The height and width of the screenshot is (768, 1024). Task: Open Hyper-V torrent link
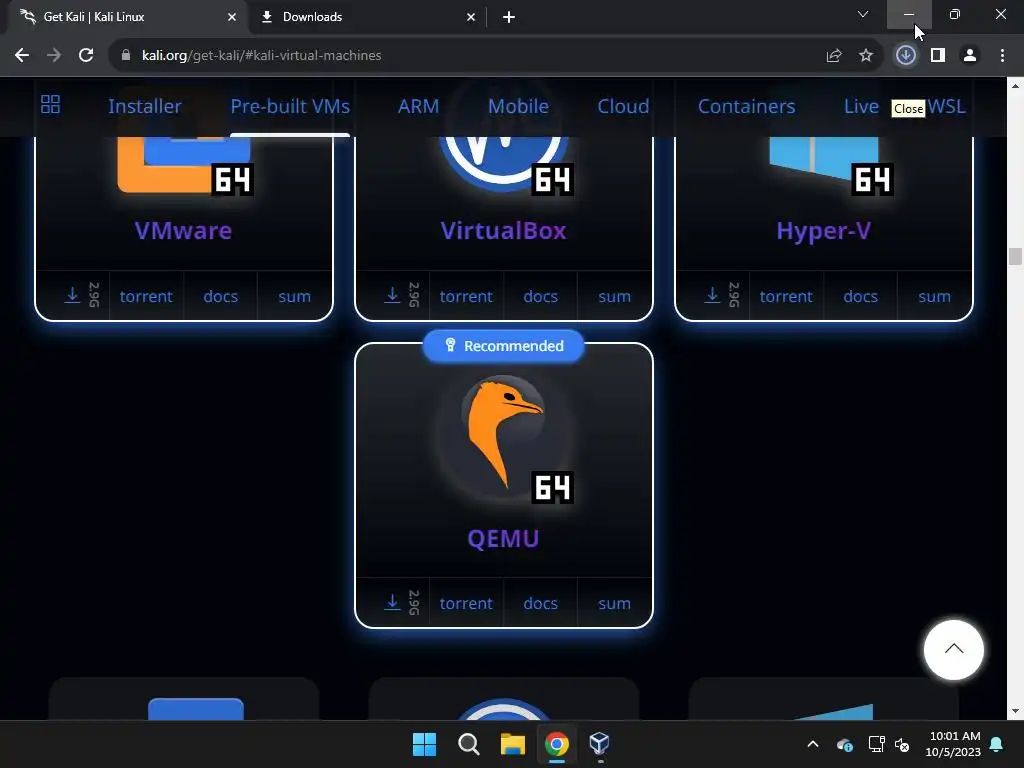[x=786, y=296]
